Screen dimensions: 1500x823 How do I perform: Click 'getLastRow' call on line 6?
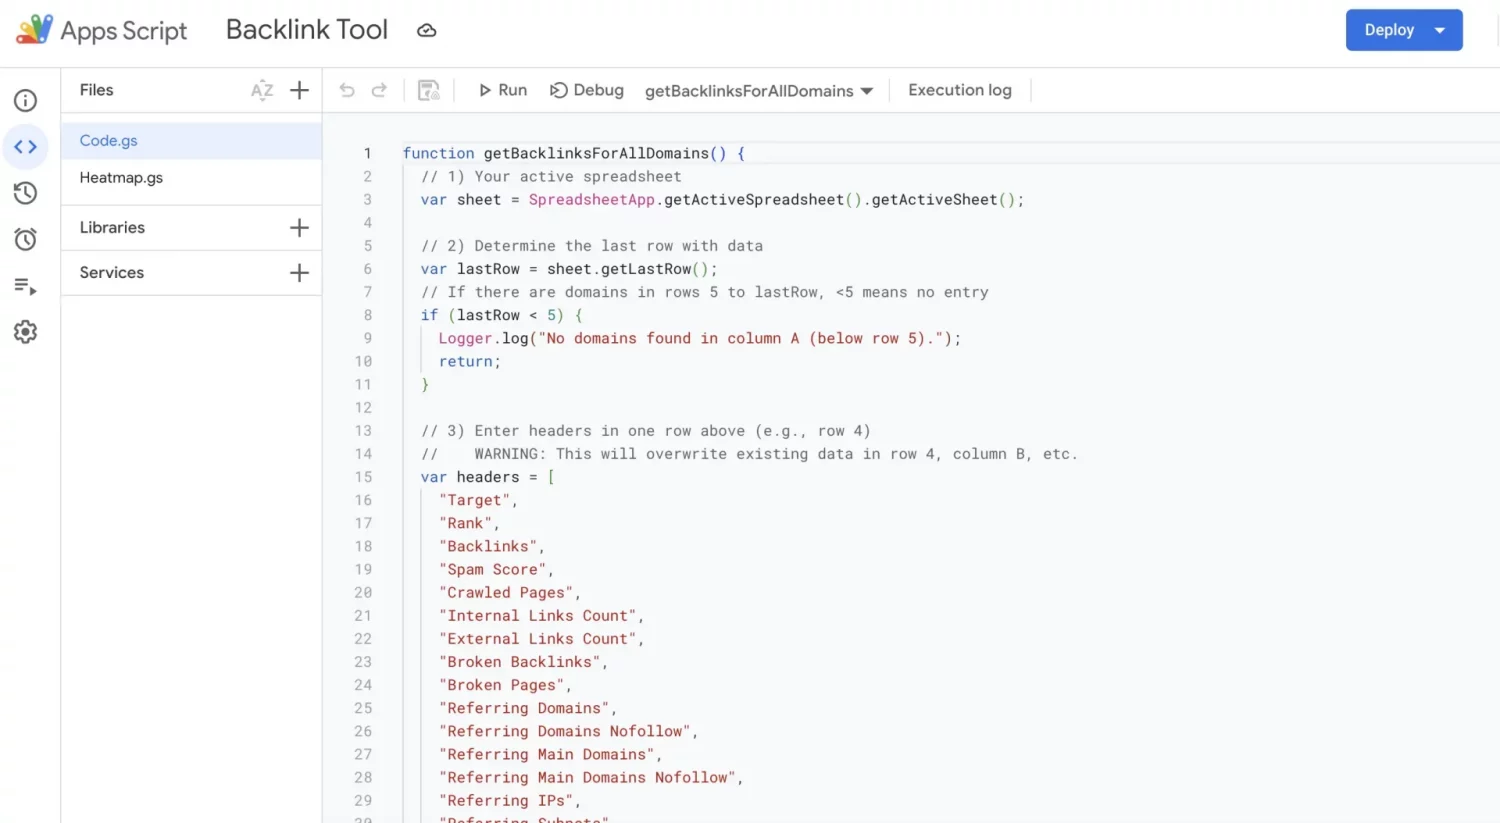(x=646, y=269)
